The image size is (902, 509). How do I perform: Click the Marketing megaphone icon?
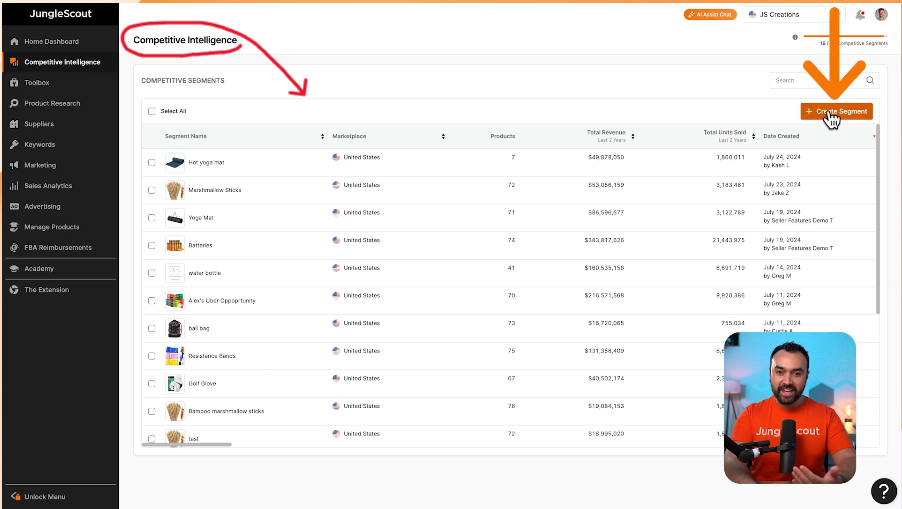point(14,165)
